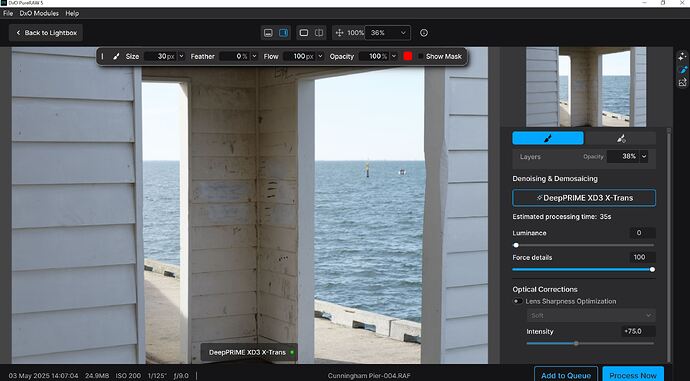Click the brush icon beside Size
Screen dimensions: 690x381
(x=116, y=56)
